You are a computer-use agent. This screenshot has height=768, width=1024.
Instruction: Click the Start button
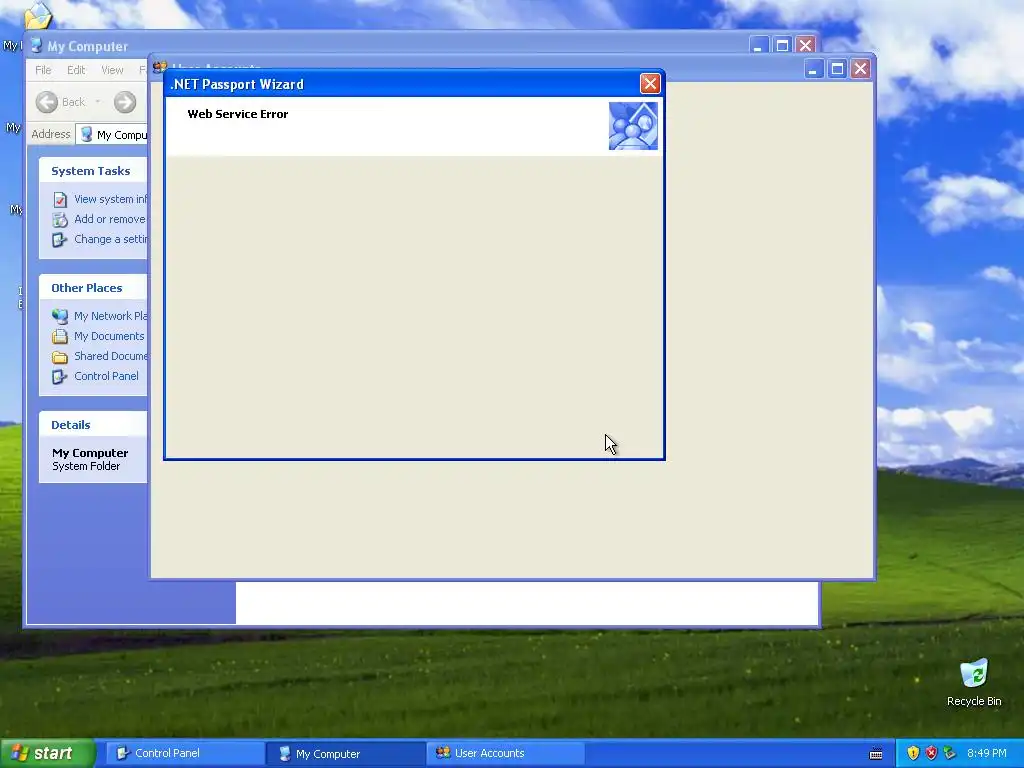pyautogui.click(x=47, y=753)
